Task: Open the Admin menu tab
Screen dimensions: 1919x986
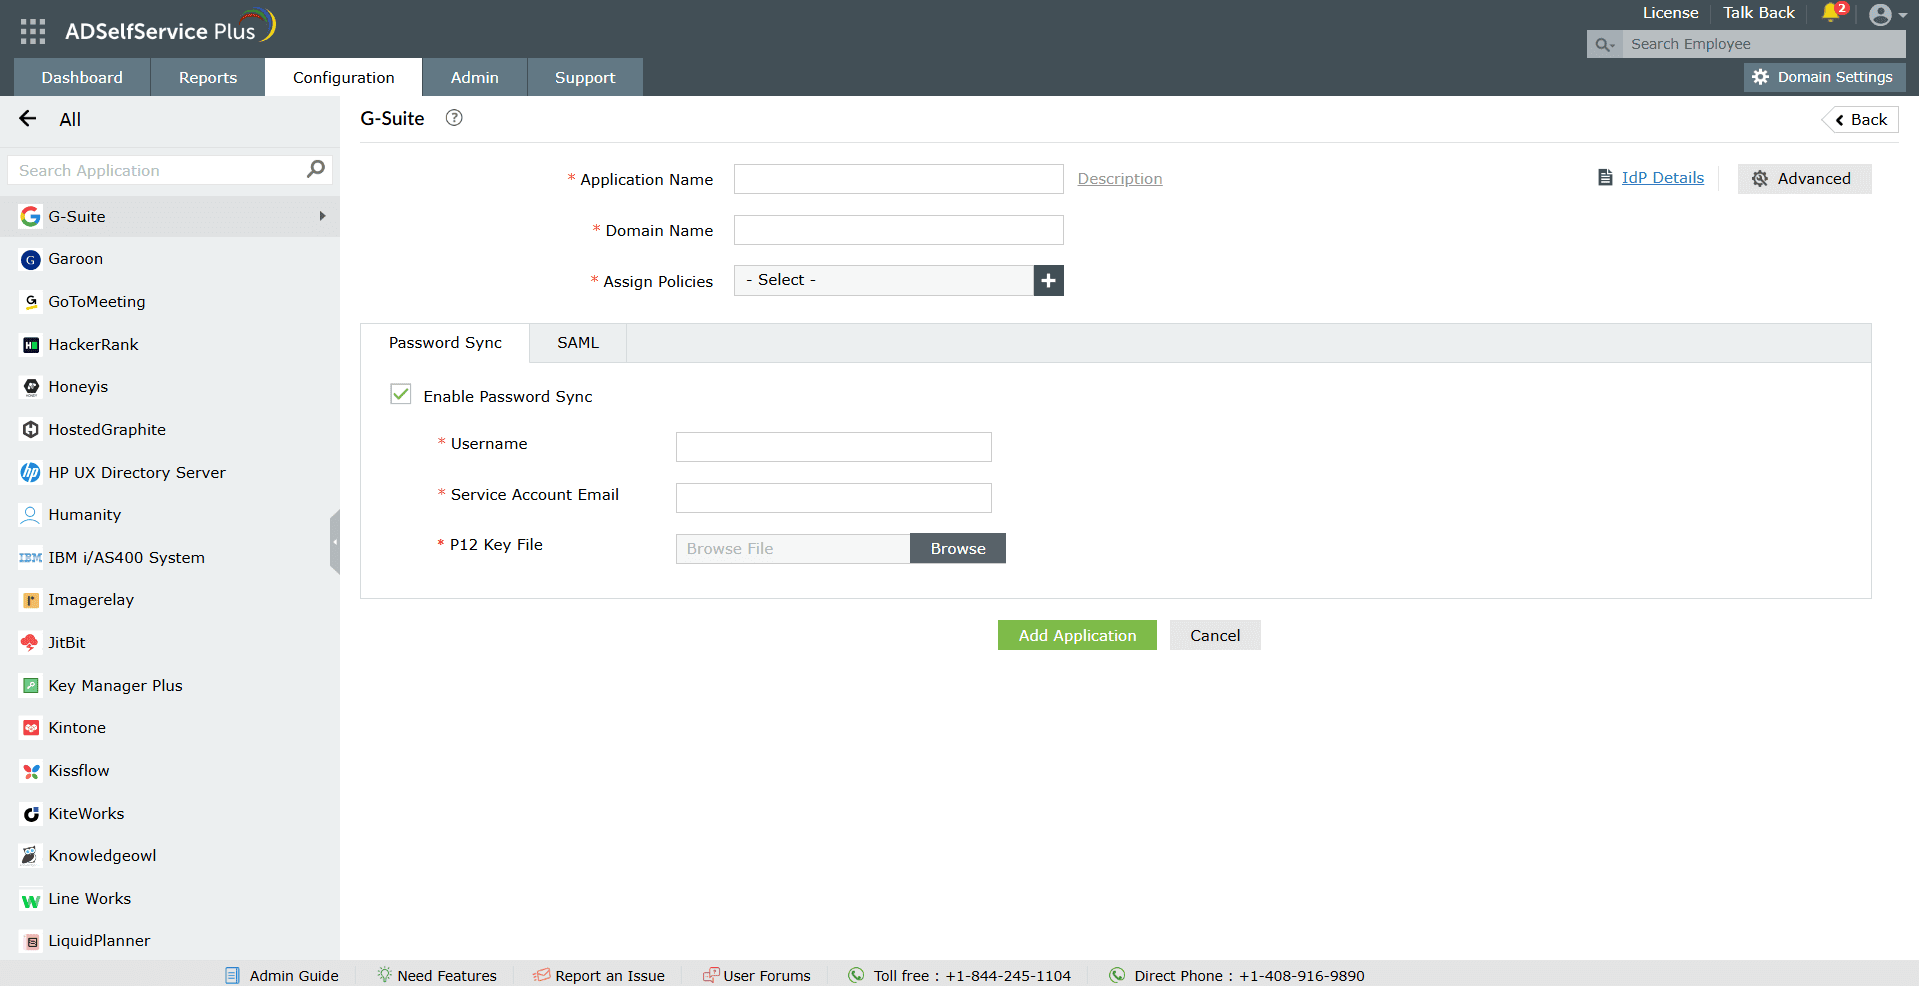Action: click(x=474, y=77)
